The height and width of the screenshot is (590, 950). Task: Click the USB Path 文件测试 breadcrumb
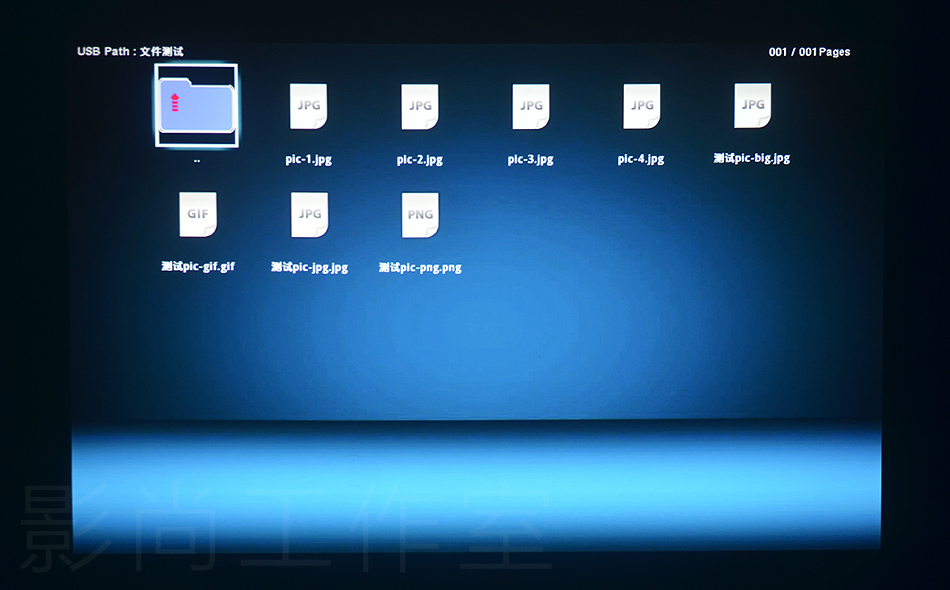pyautogui.click(x=130, y=51)
